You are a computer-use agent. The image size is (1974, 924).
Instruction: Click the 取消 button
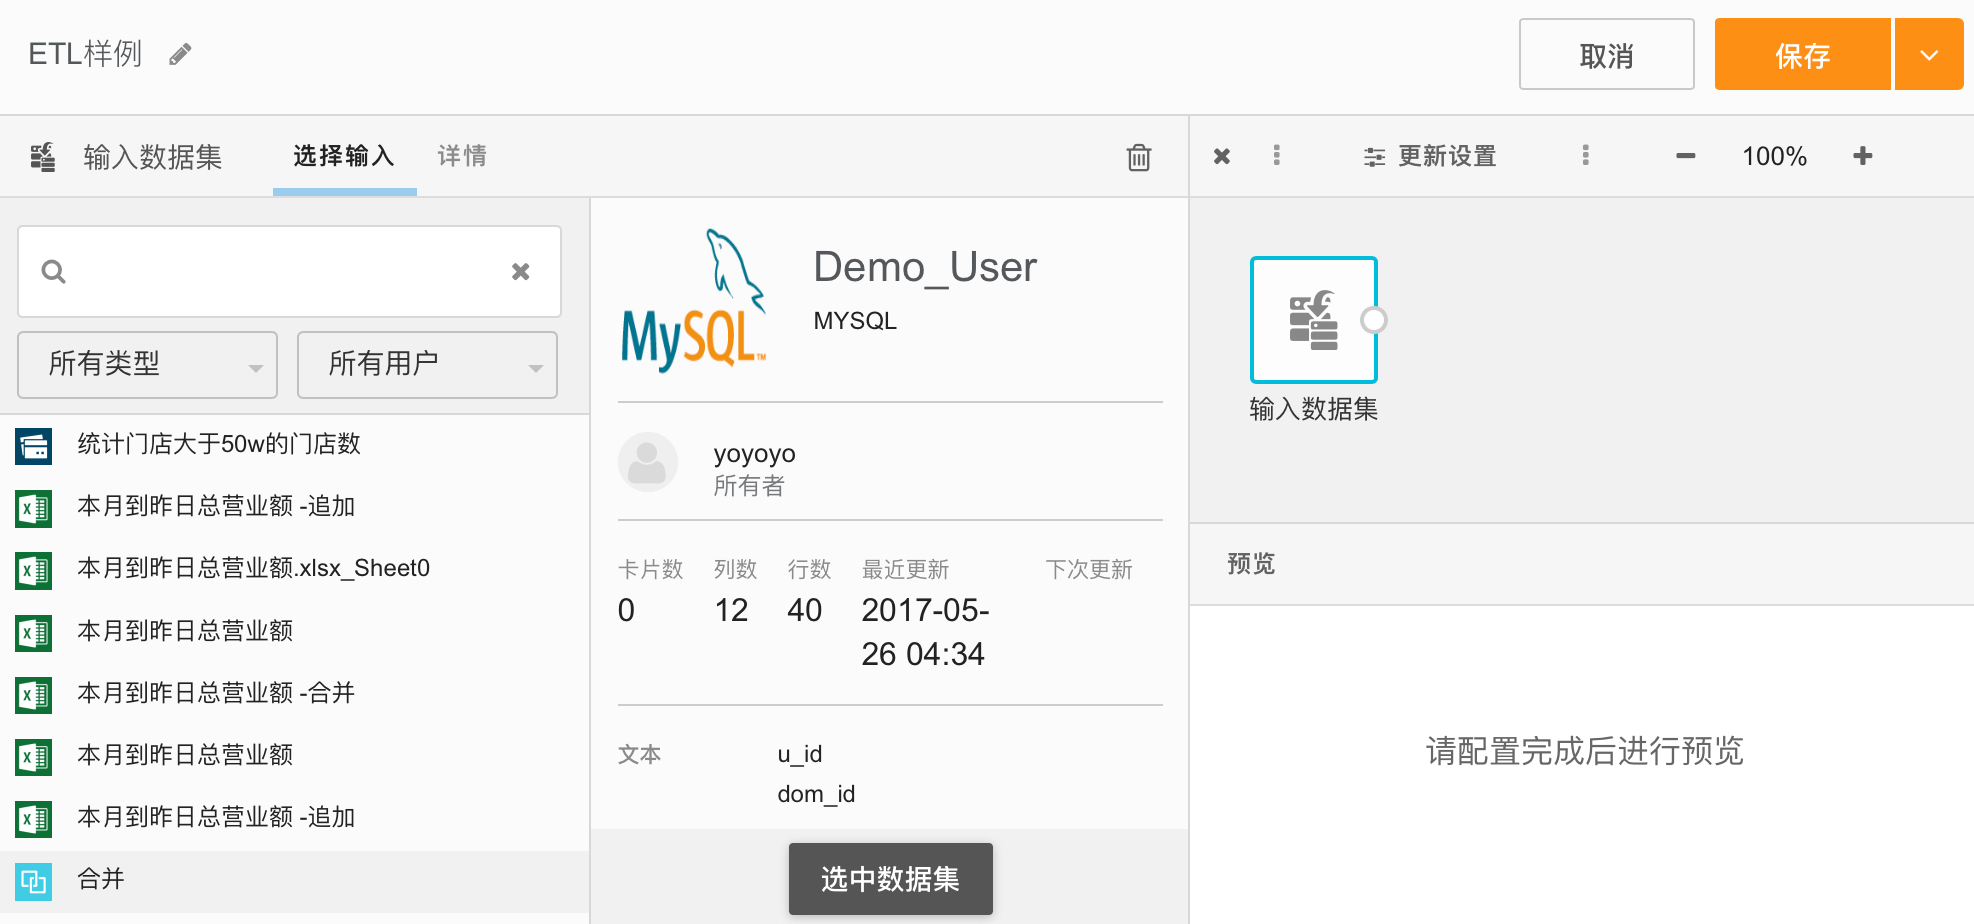click(x=1606, y=54)
